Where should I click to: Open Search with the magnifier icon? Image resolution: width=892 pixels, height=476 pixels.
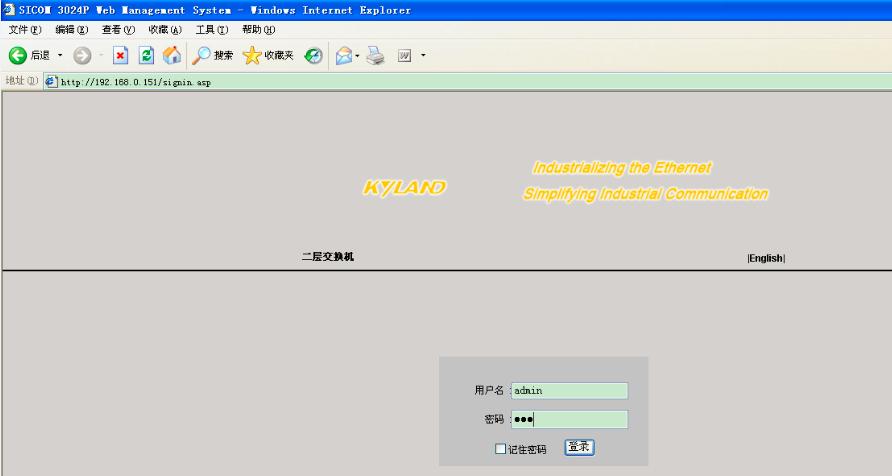tap(201, 55)
